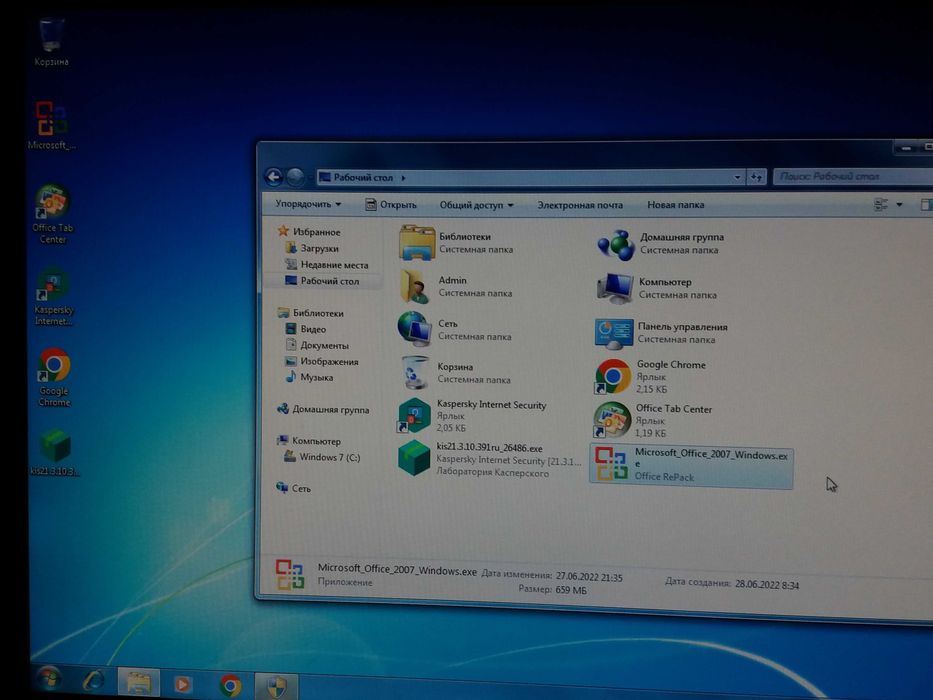
Task: Click the Office RePack description text
Action: 664,477
